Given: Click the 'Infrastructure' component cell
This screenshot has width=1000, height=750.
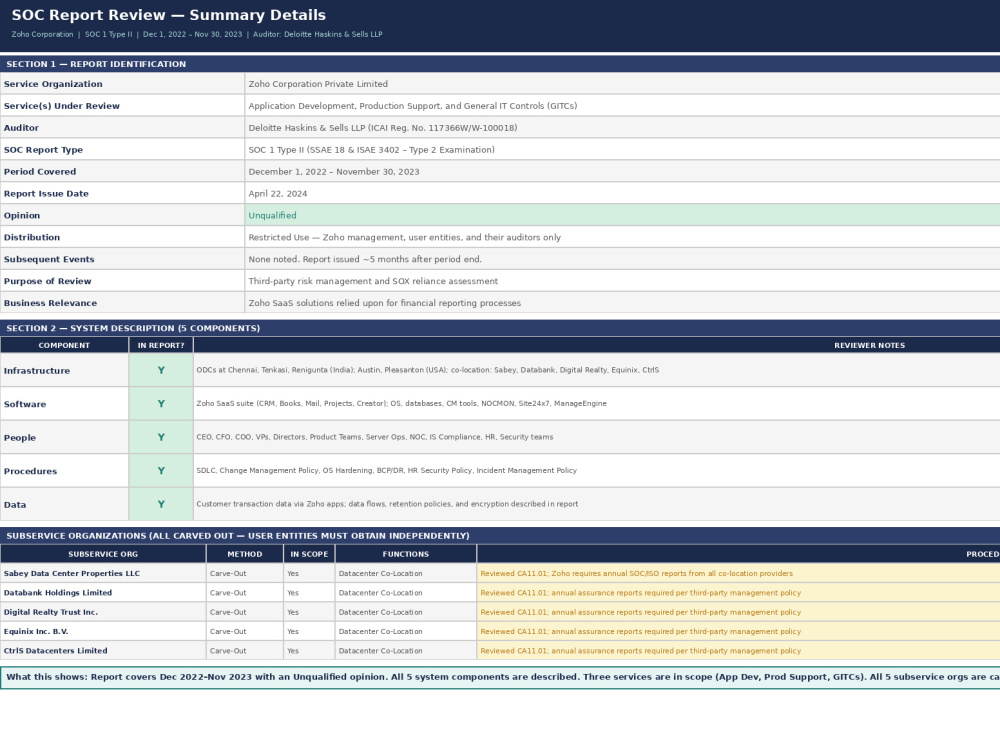Looking at the screenshot, I should [x=64, y=371].
